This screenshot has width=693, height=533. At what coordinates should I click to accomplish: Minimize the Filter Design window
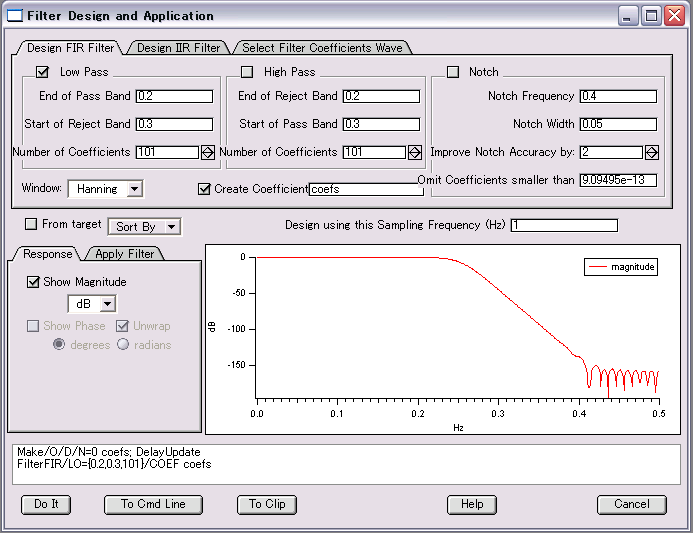point(628,16)
